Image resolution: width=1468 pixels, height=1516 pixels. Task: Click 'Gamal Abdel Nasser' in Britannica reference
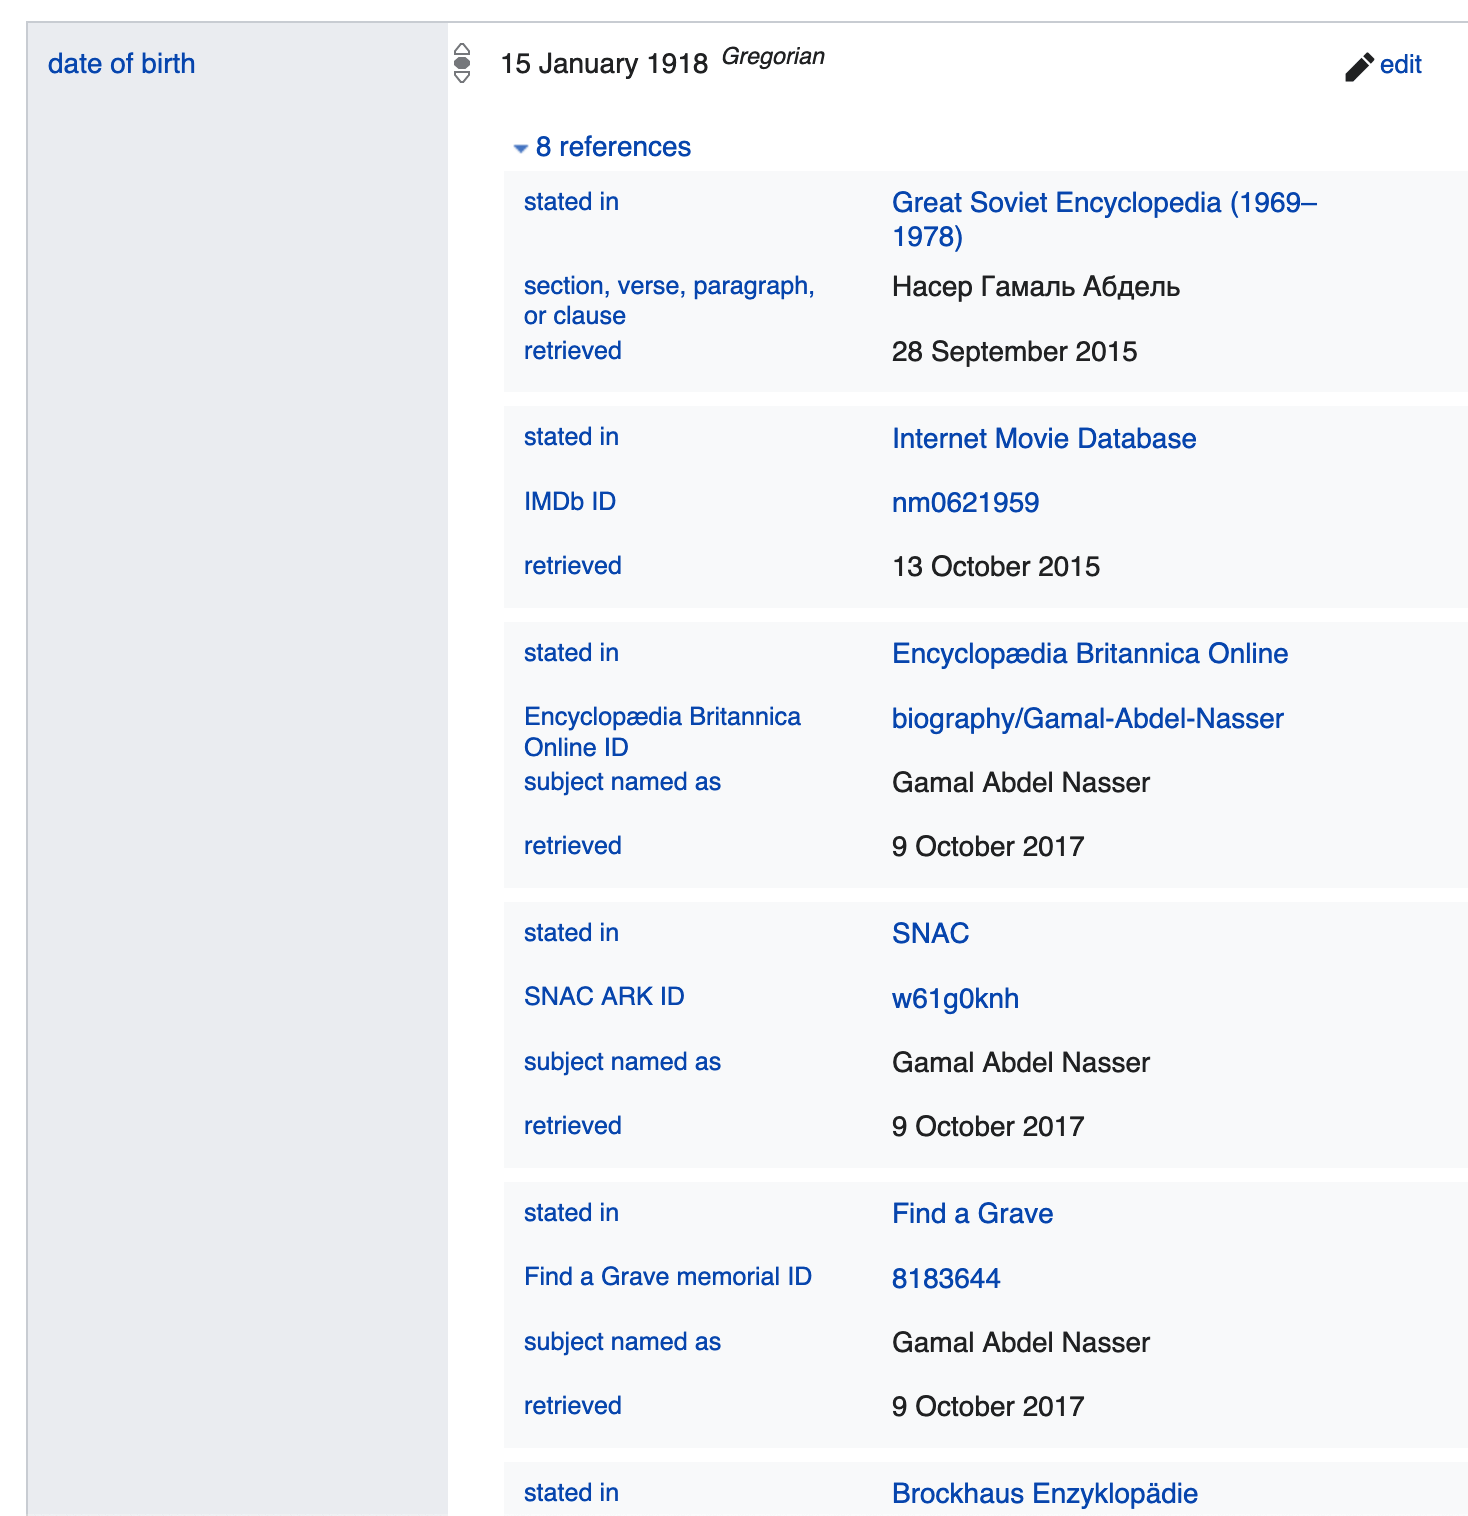(x=1021, y=782)
